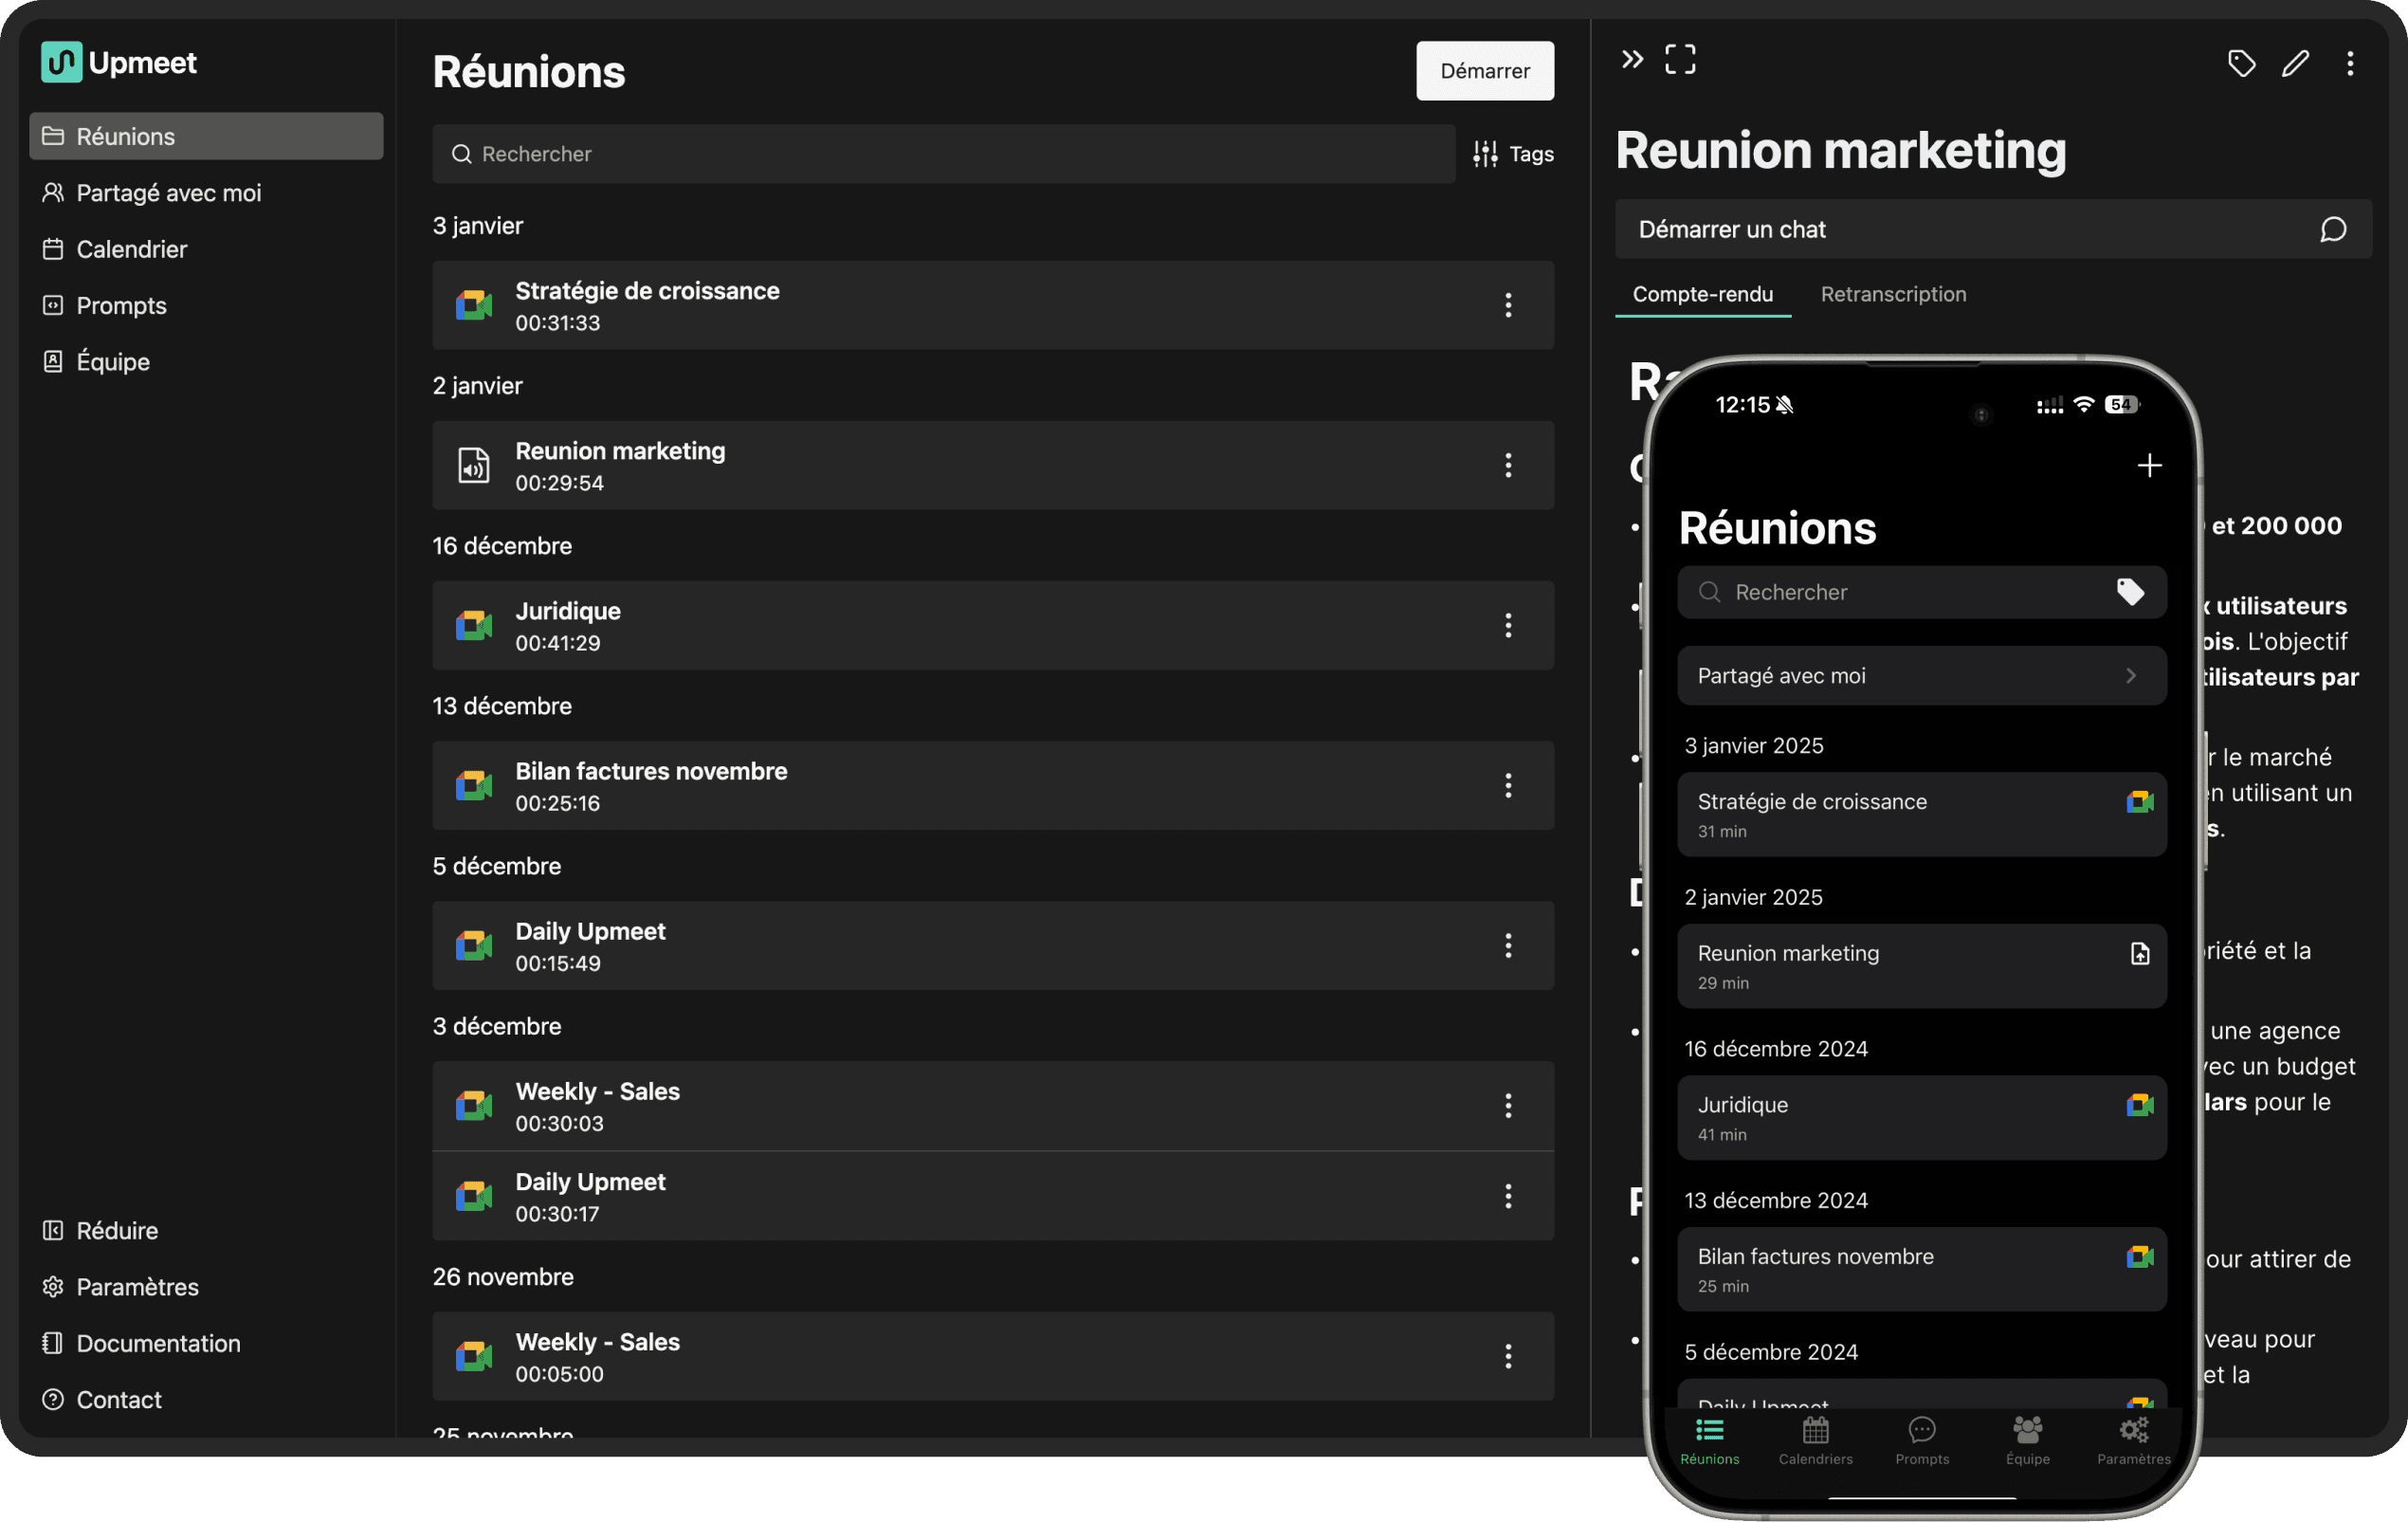Image resolution: width=2408 pixels, height=1522 pixels.
Task: Open the kebab menu of Stratégie de croissance
Action: tap(1508, 306)
